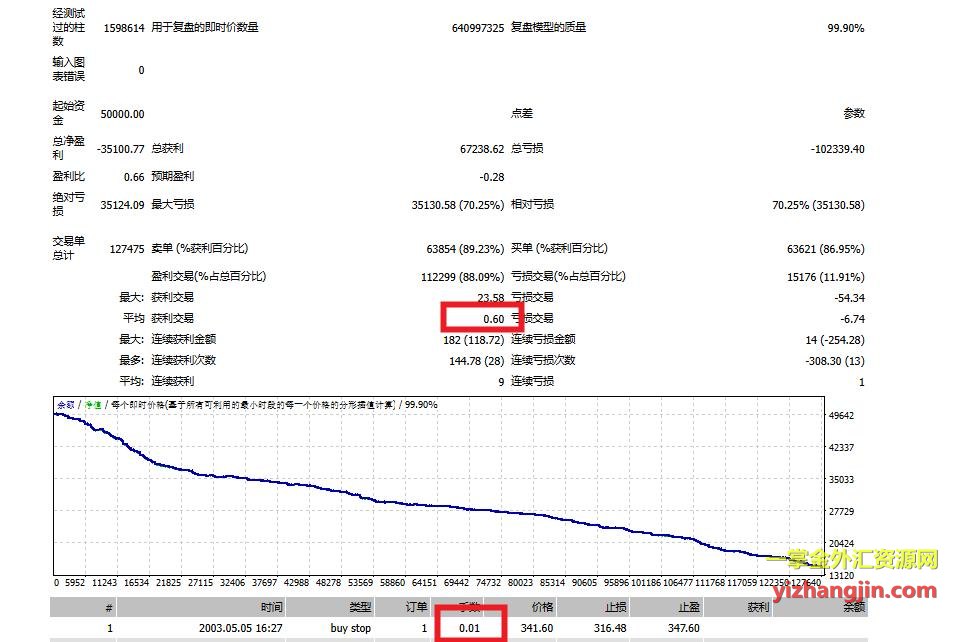Click the 止盈 column header
The image size is (954, 642).
(x=686, y=607)
